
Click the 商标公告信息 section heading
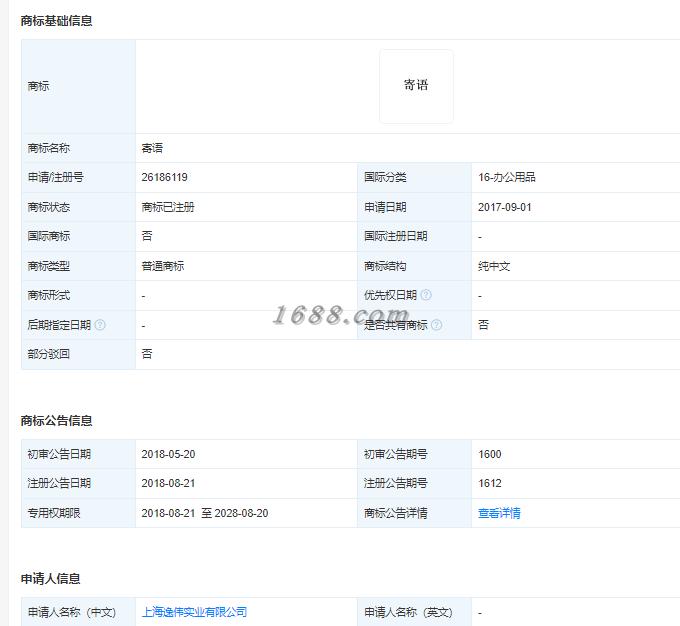(x=56, y=421)
